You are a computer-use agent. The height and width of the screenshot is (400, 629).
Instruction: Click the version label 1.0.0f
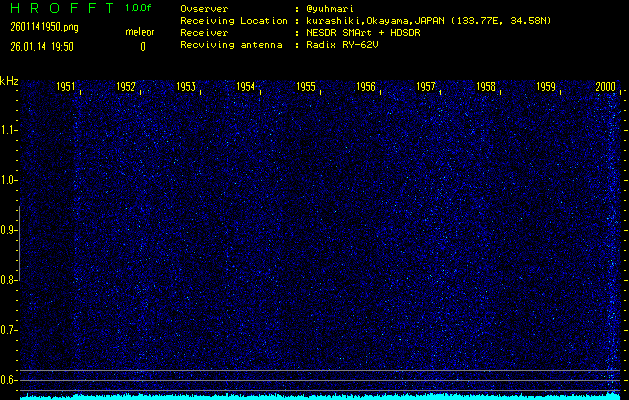tap(138, 8)
